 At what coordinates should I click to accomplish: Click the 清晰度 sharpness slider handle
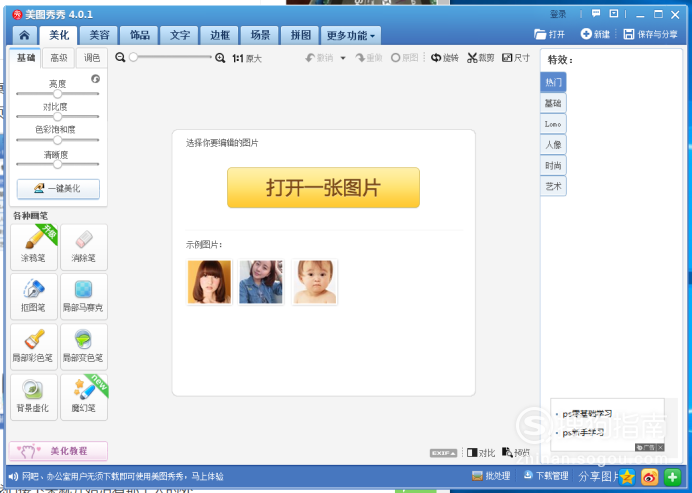(57, 164)
